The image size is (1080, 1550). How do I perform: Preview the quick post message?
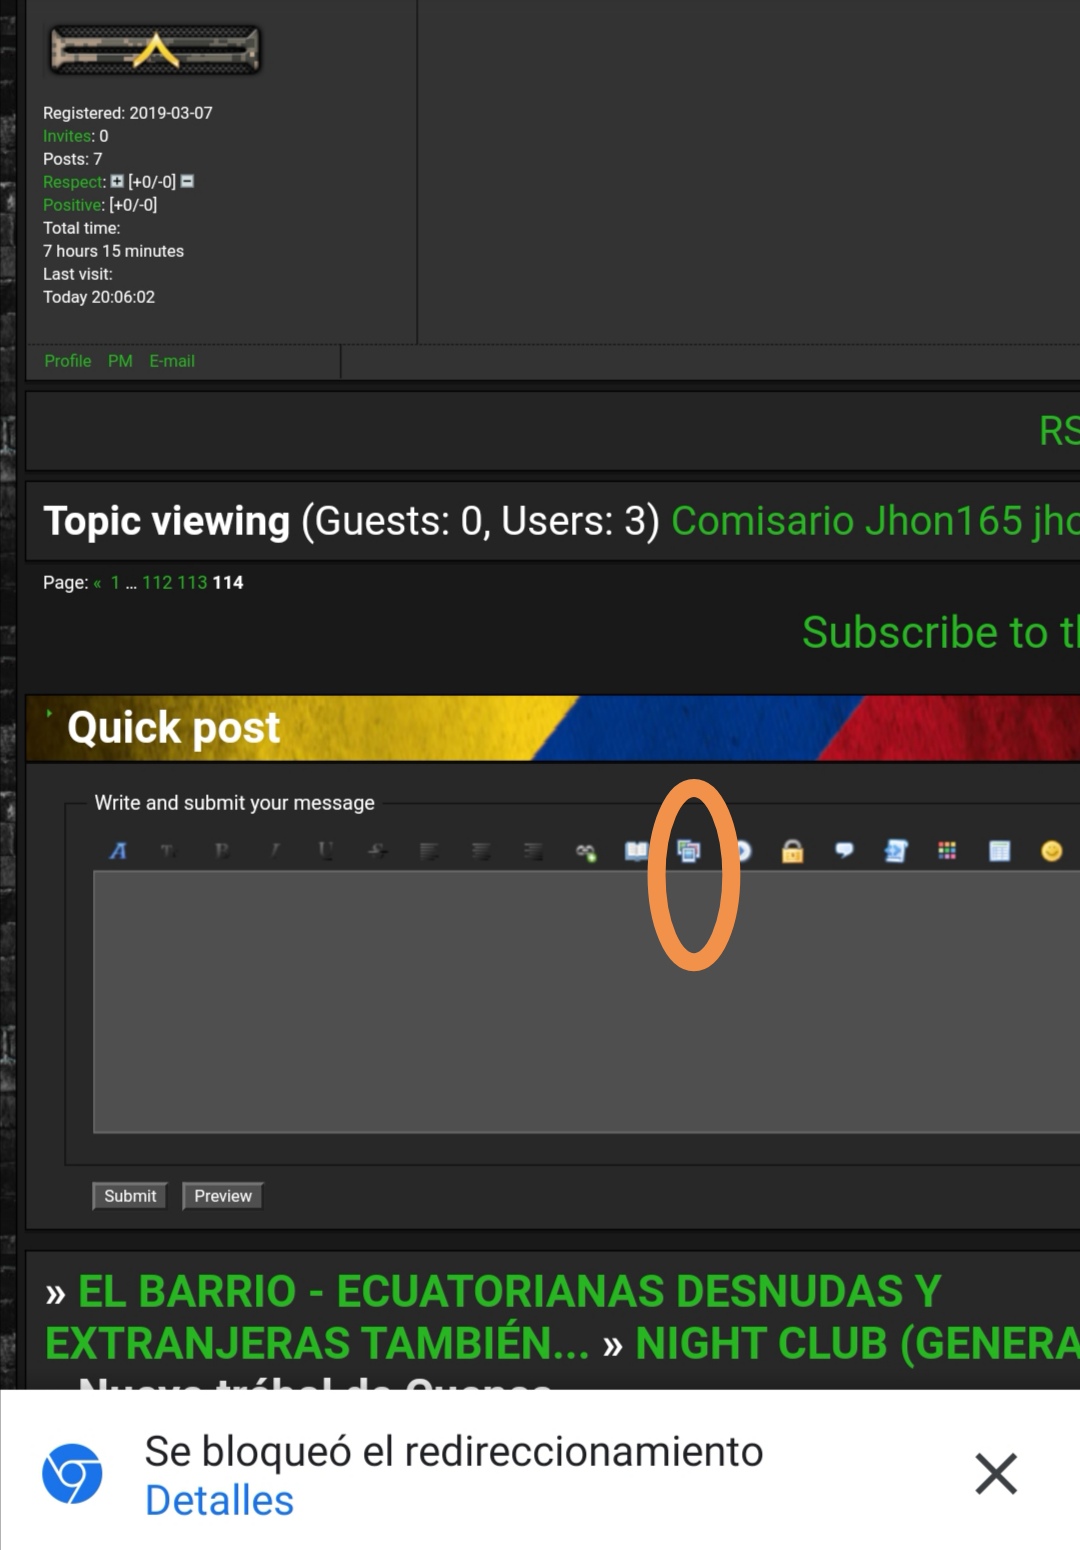point(223,1196)
